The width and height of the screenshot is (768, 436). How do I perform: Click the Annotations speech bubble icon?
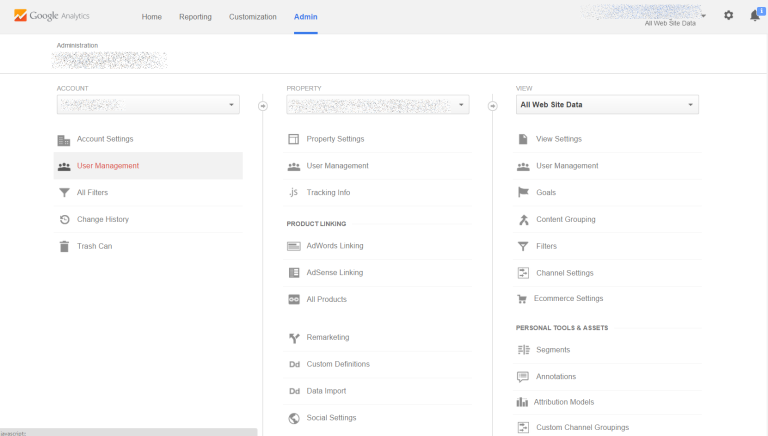pos(523,377)
